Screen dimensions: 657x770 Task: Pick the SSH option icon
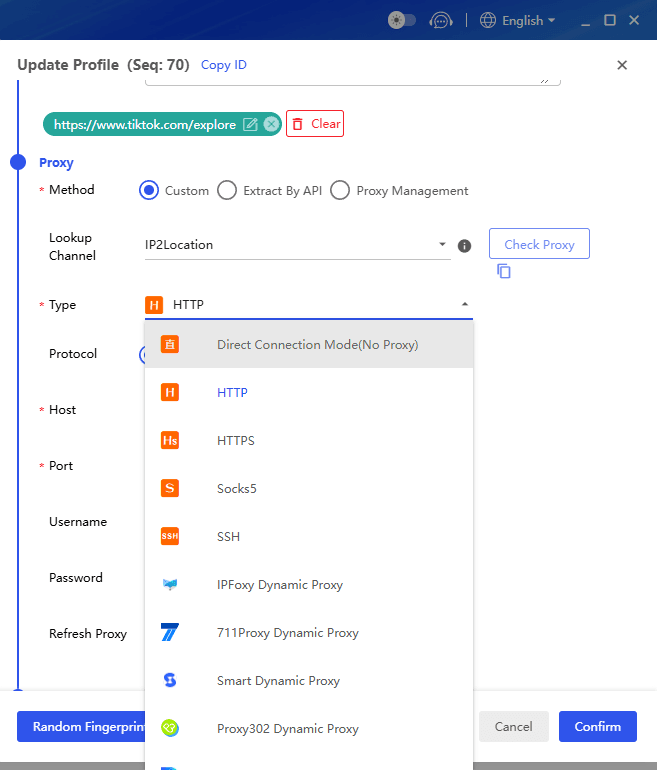(x=170, y=537)
